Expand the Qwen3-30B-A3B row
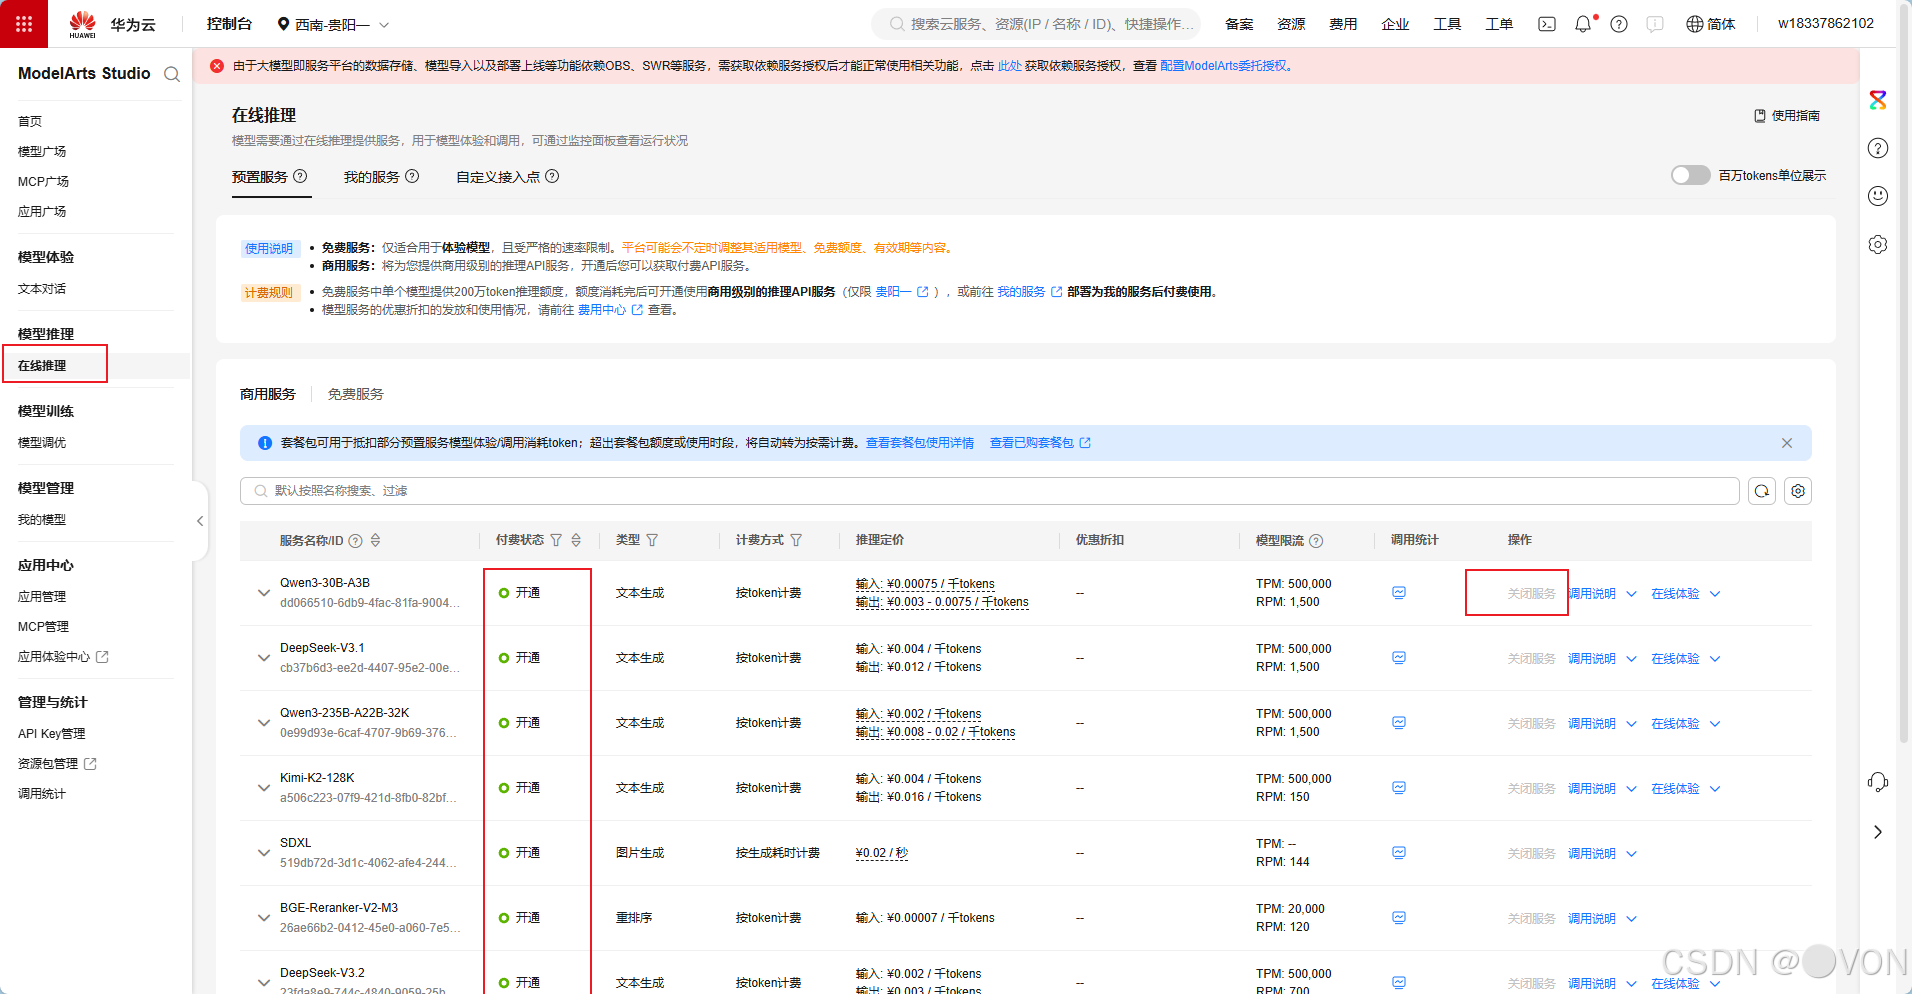Viewport: 1912px width, 994px height. 263,593
